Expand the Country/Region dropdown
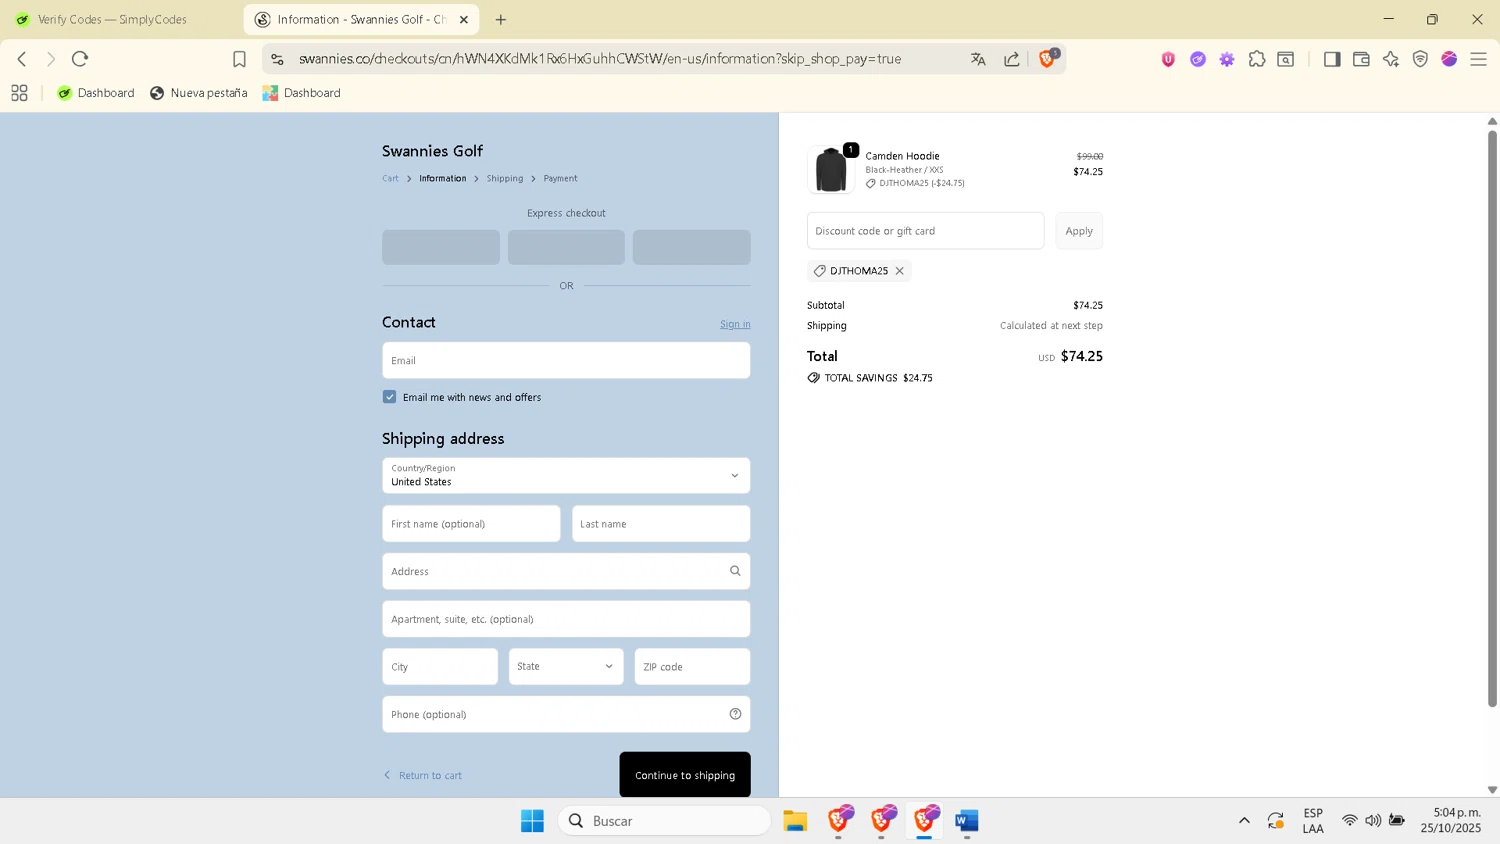 566,475
